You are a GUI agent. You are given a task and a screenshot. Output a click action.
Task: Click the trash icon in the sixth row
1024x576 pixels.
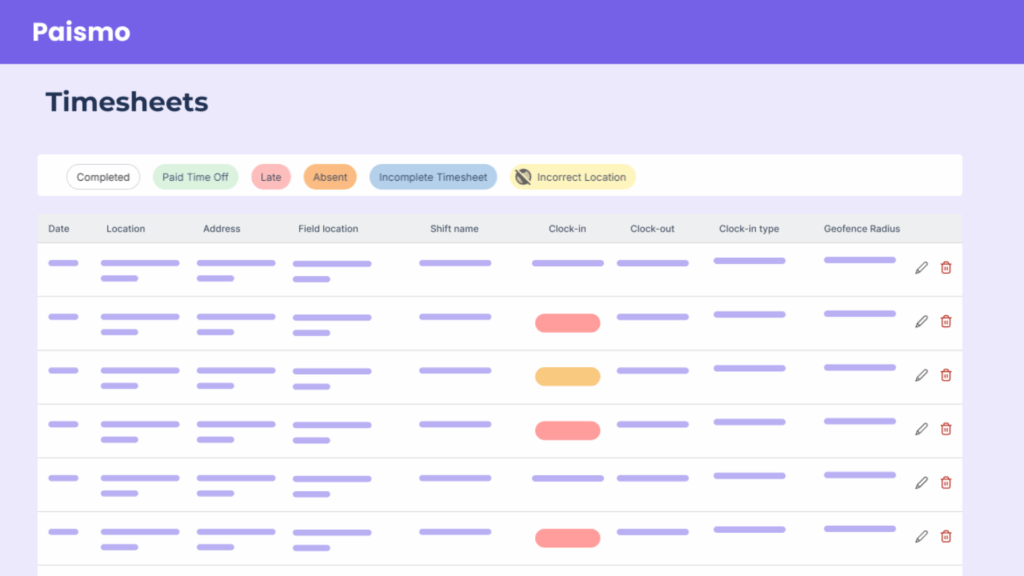pos(946,537)
